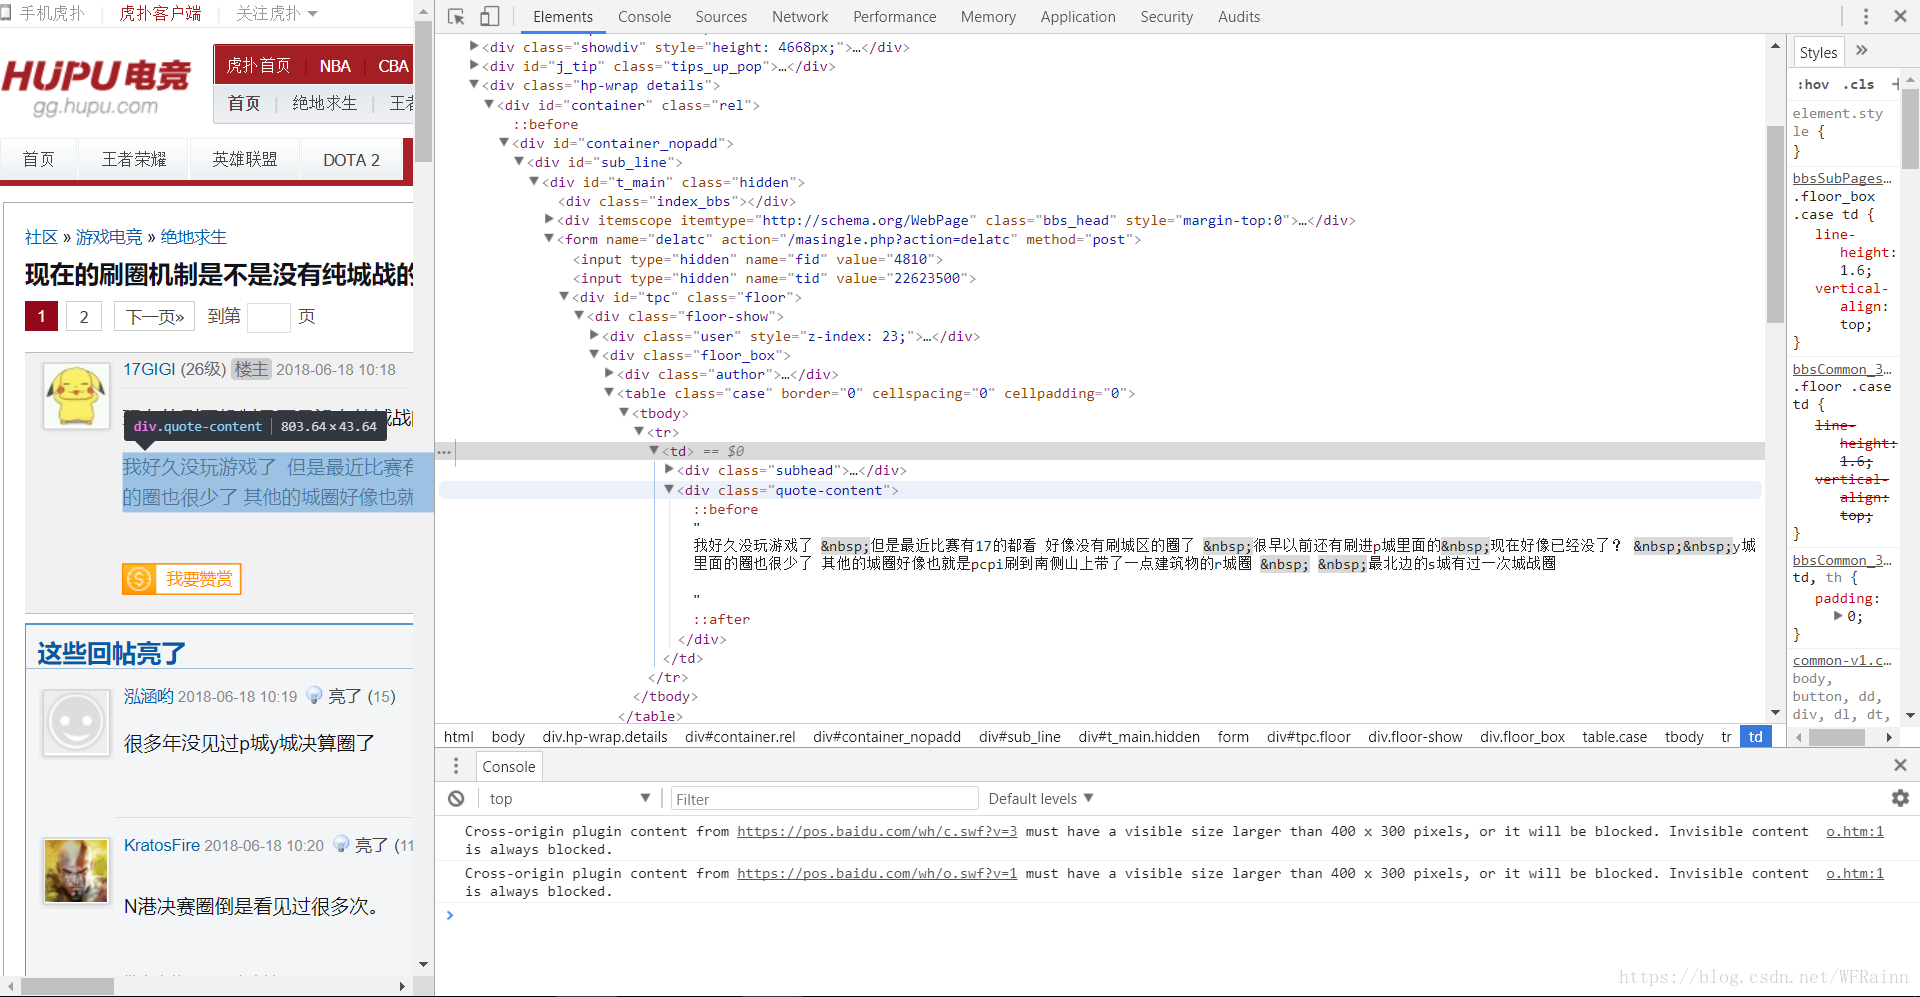Image resolution: width=1920 pixels, height=997 pixels.
Task: Open the NBA nav link
Action: pos(334,66)
